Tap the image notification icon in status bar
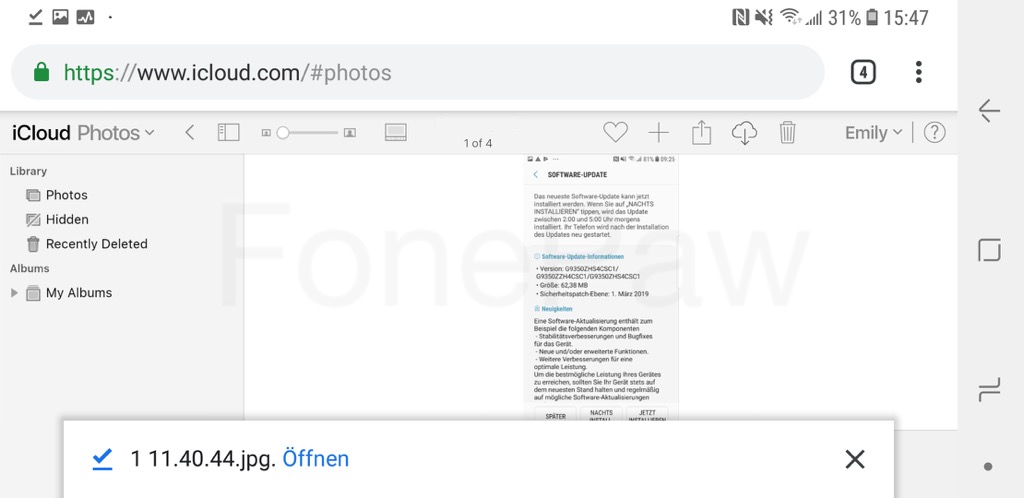 click(x=60, y=18)
